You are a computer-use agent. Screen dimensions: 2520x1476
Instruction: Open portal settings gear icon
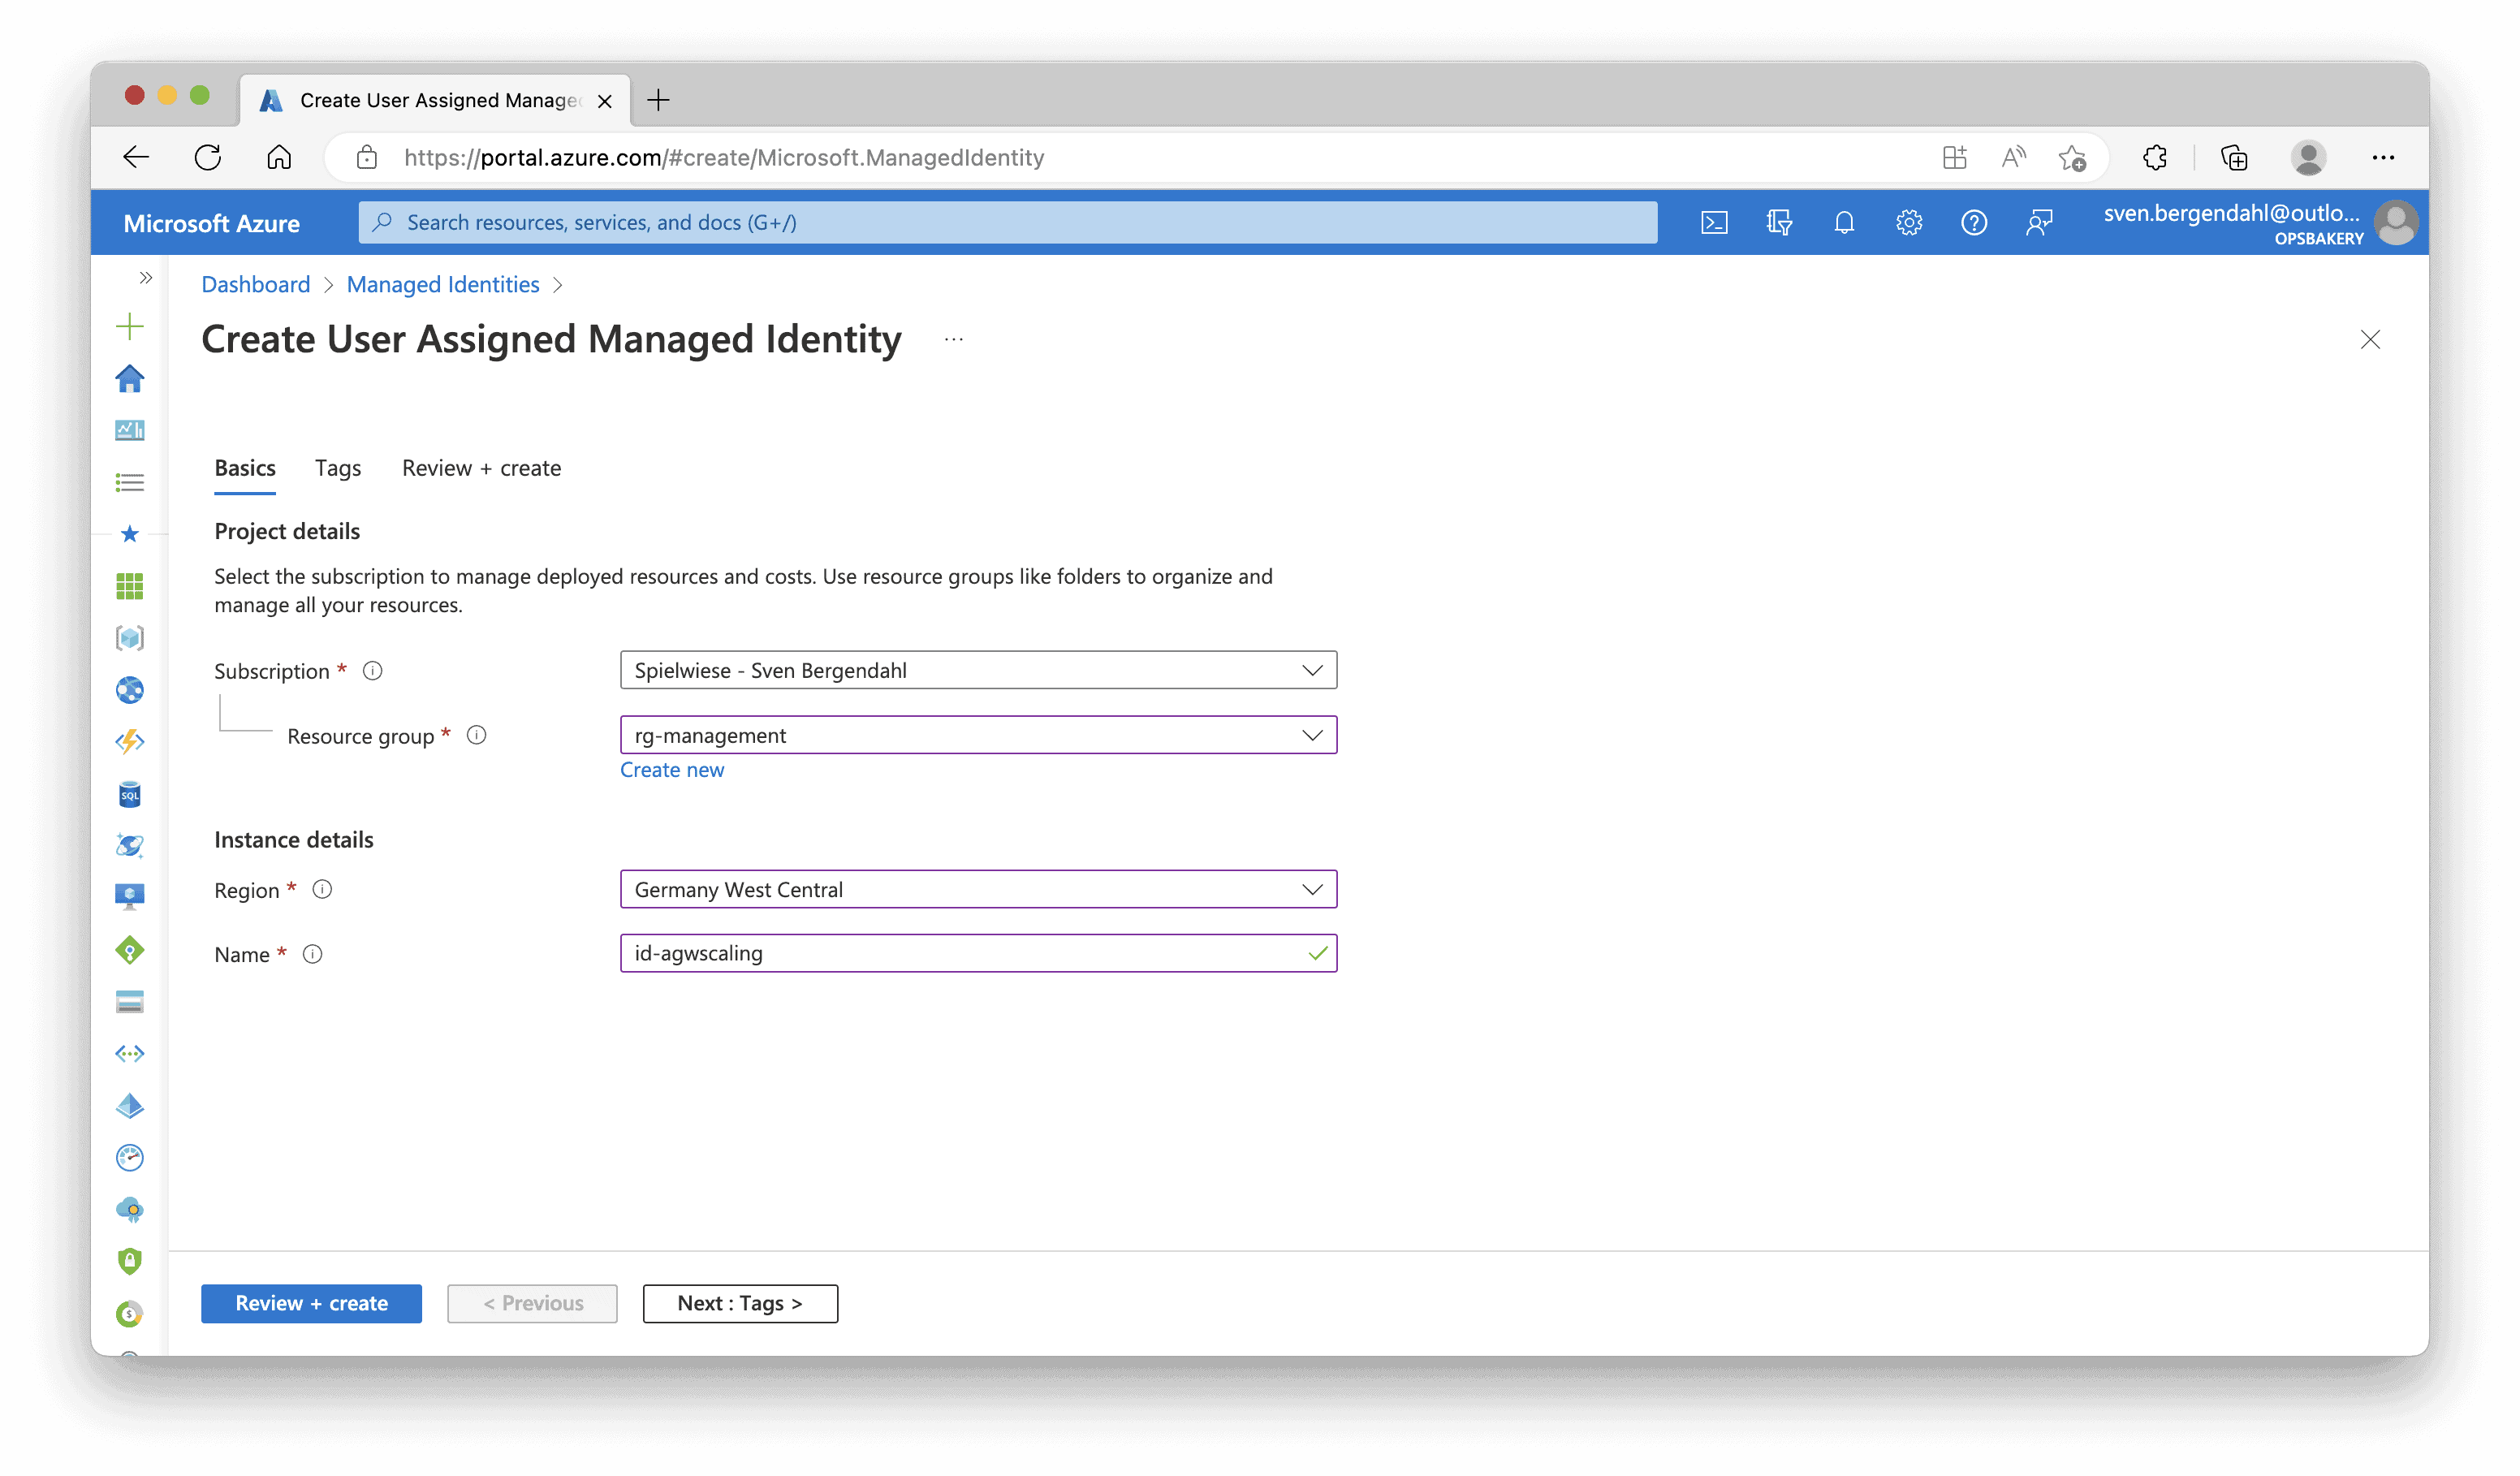click(1909, 222)
